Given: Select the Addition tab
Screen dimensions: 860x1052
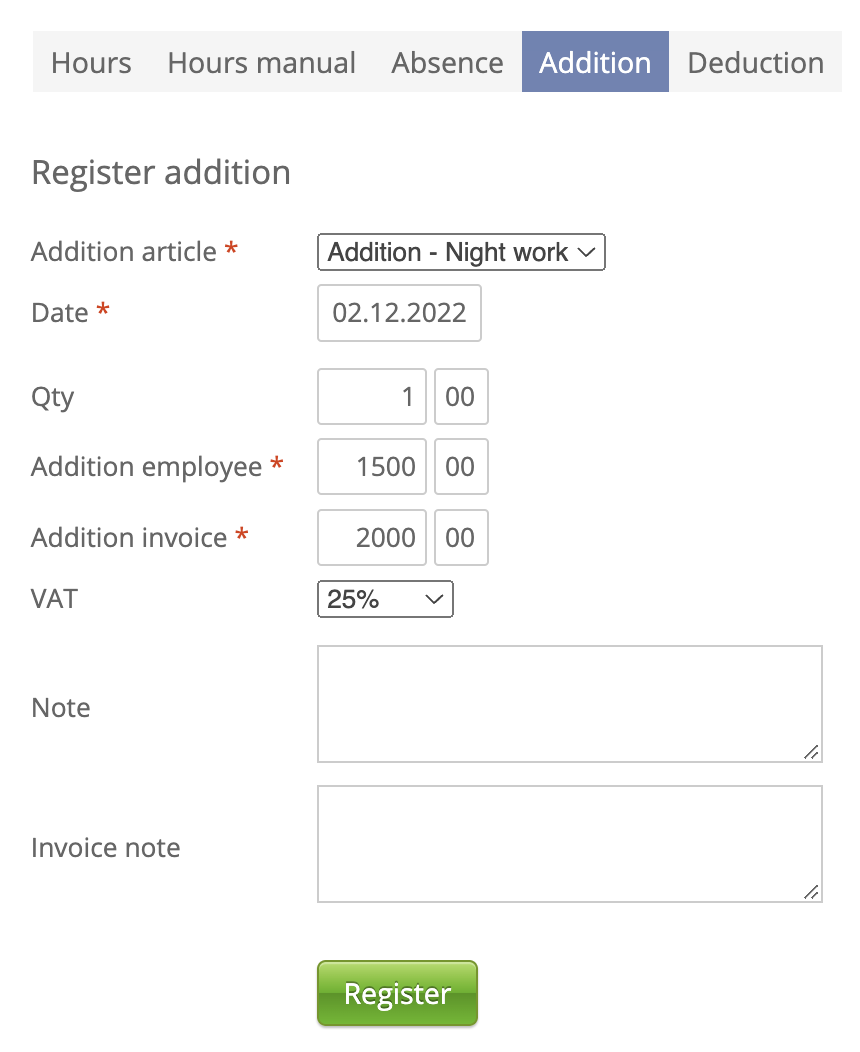Looking at the screenshot, I should [595, 63].
